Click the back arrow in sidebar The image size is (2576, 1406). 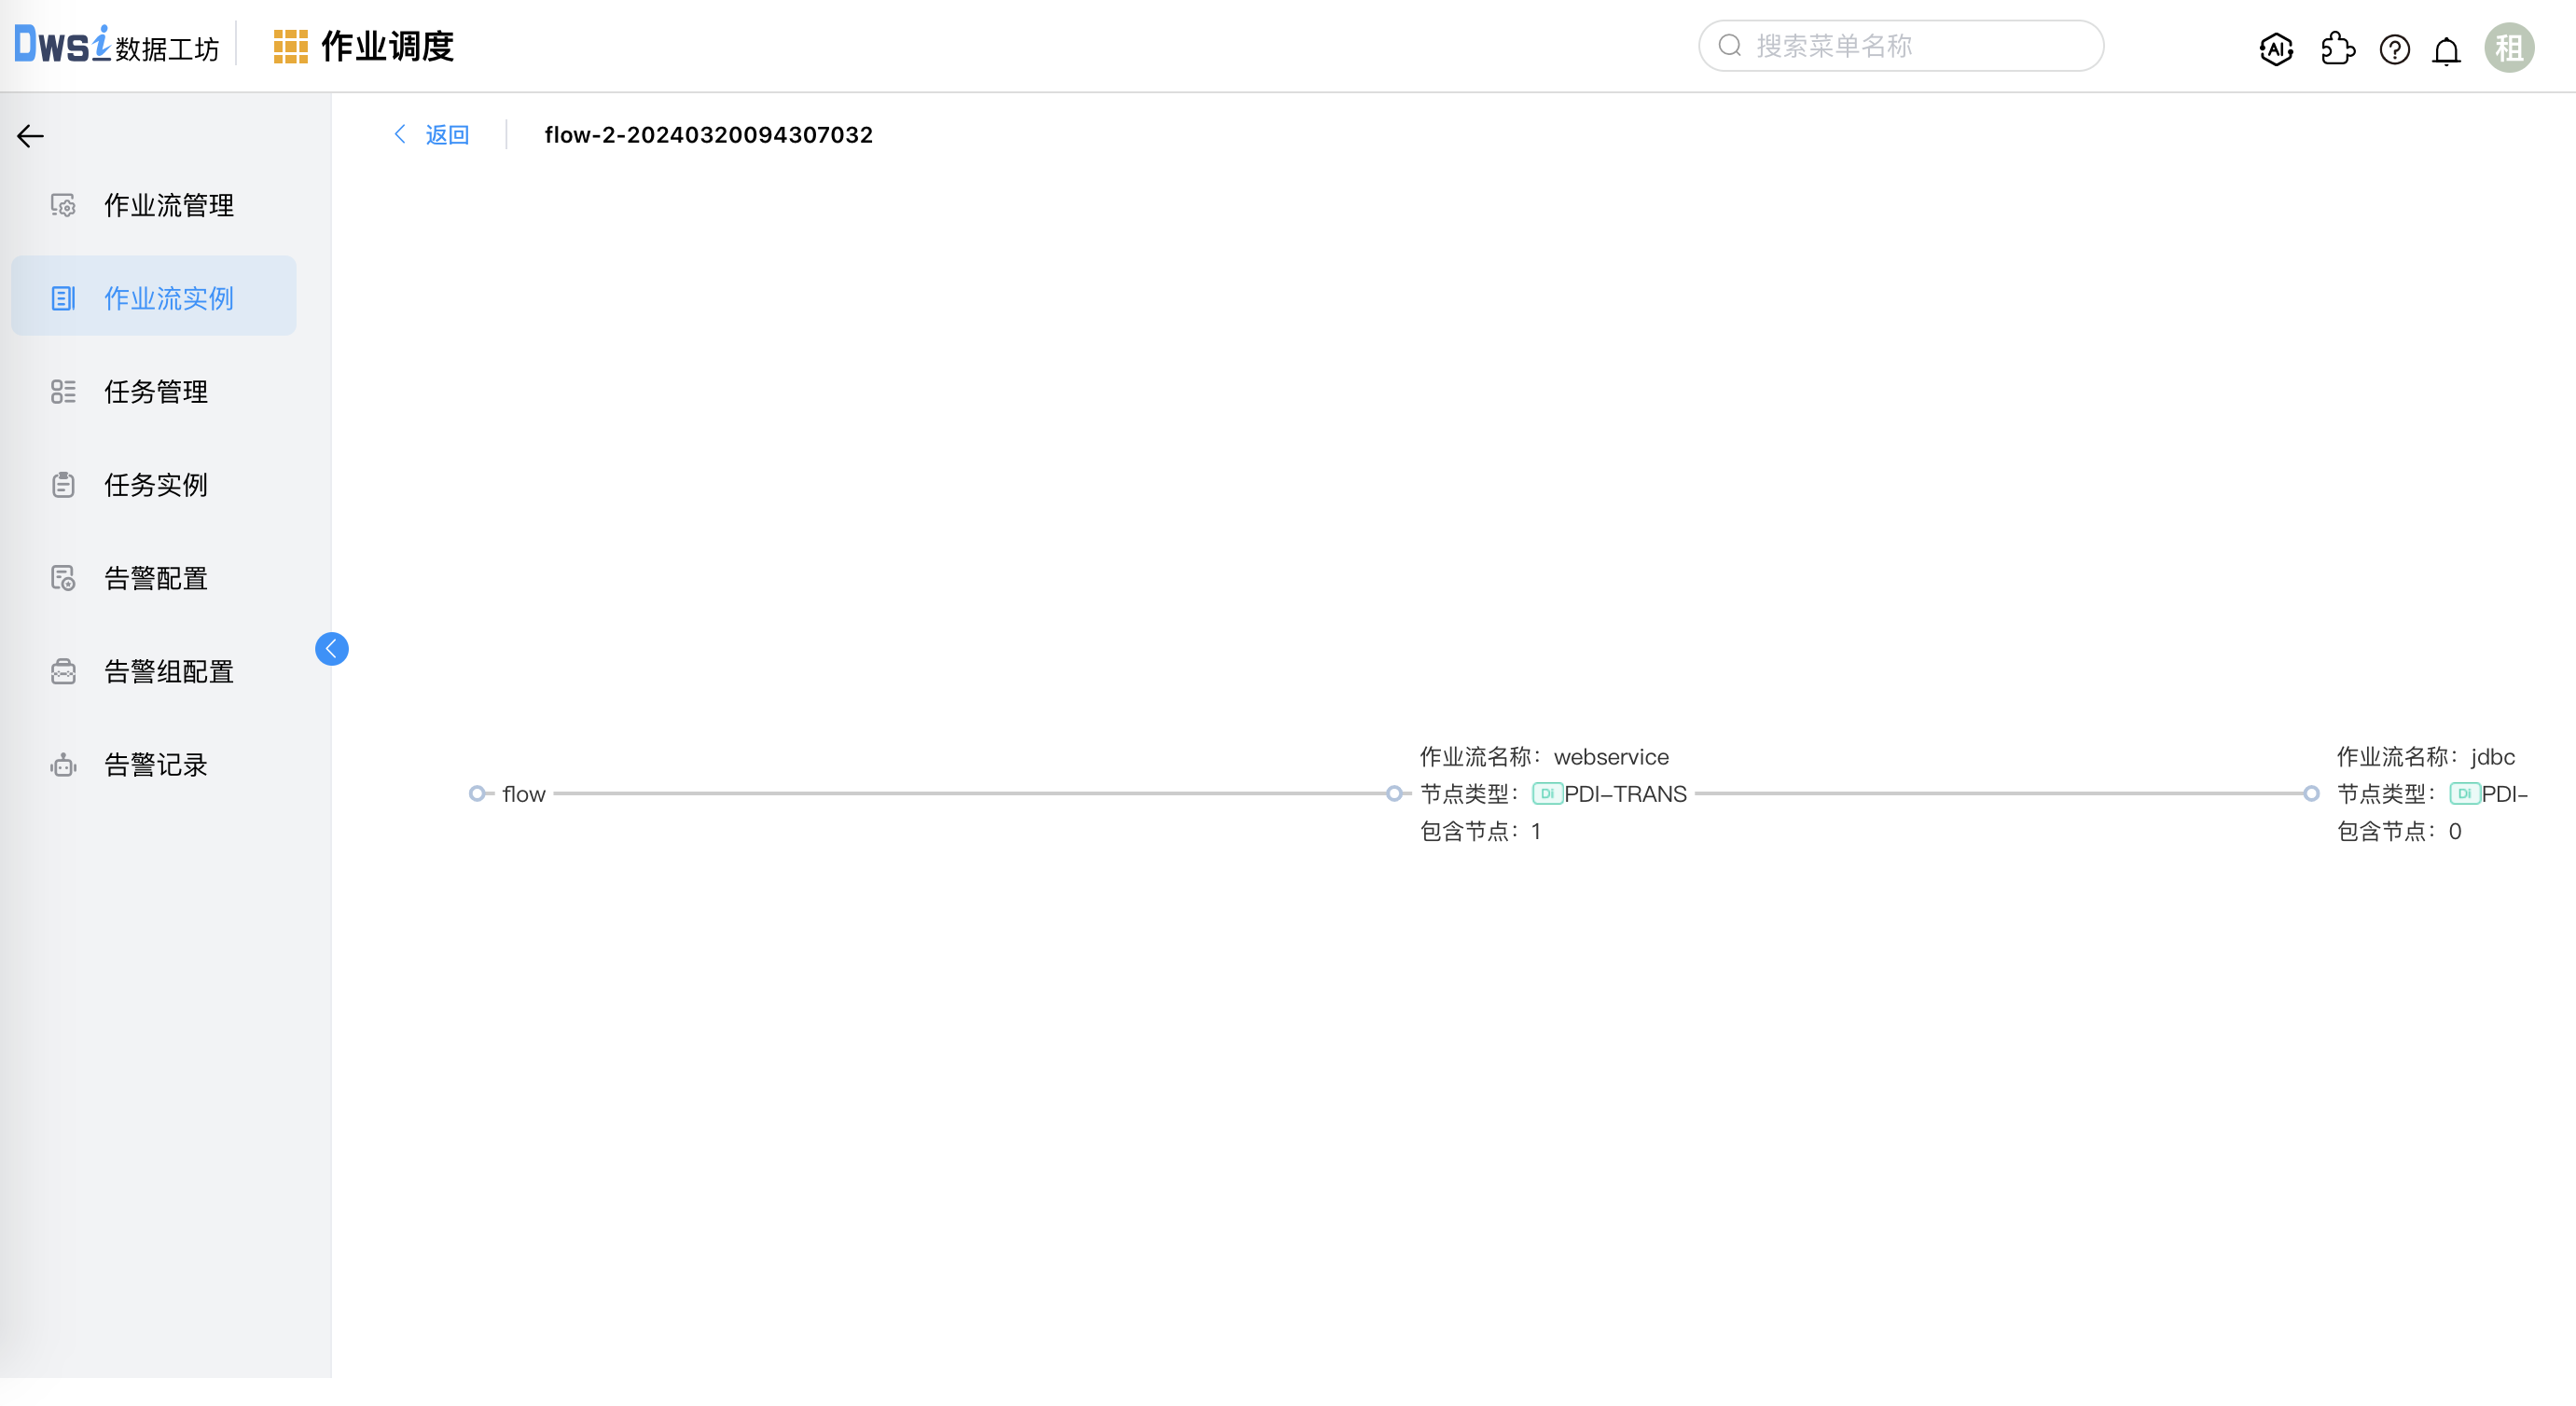pyautogui.click(x=30, y=136)
